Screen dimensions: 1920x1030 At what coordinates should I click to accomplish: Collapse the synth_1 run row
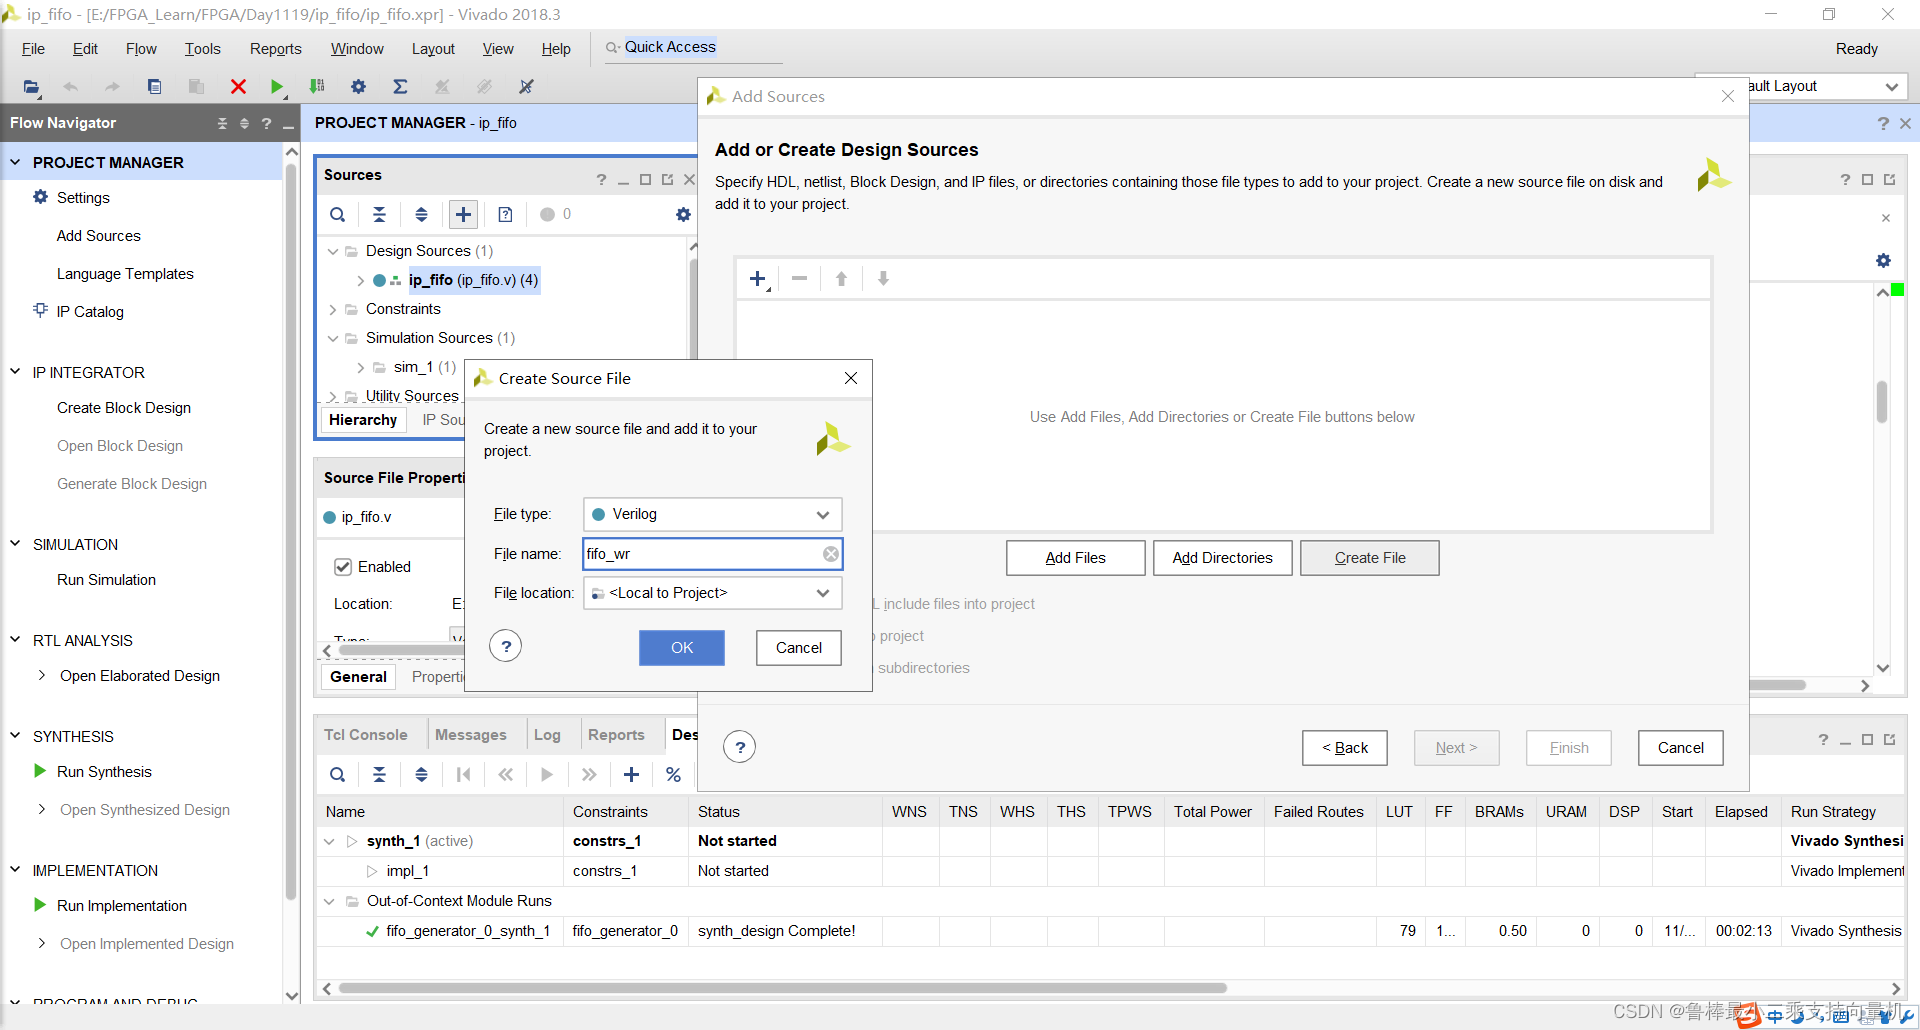(x=329, y=841)
